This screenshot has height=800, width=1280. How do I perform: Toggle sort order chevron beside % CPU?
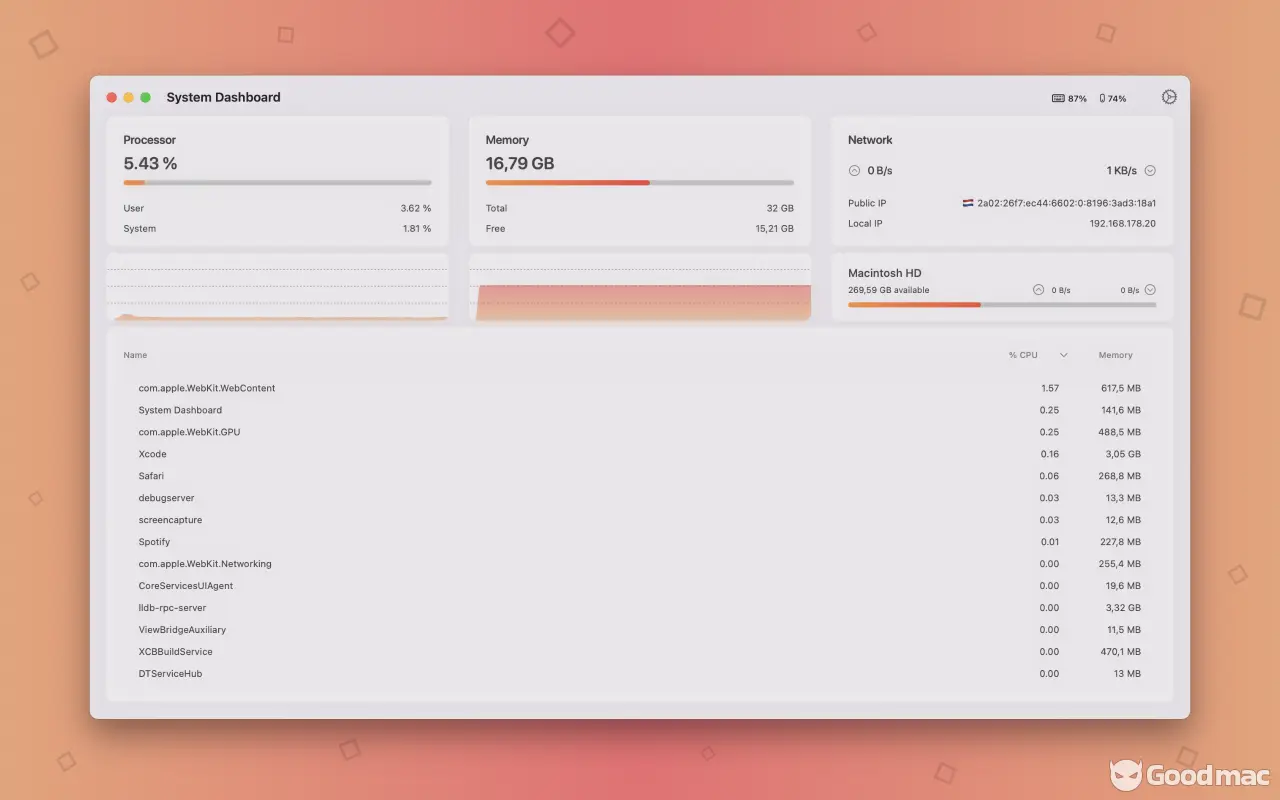click(x=1063, y=355)
